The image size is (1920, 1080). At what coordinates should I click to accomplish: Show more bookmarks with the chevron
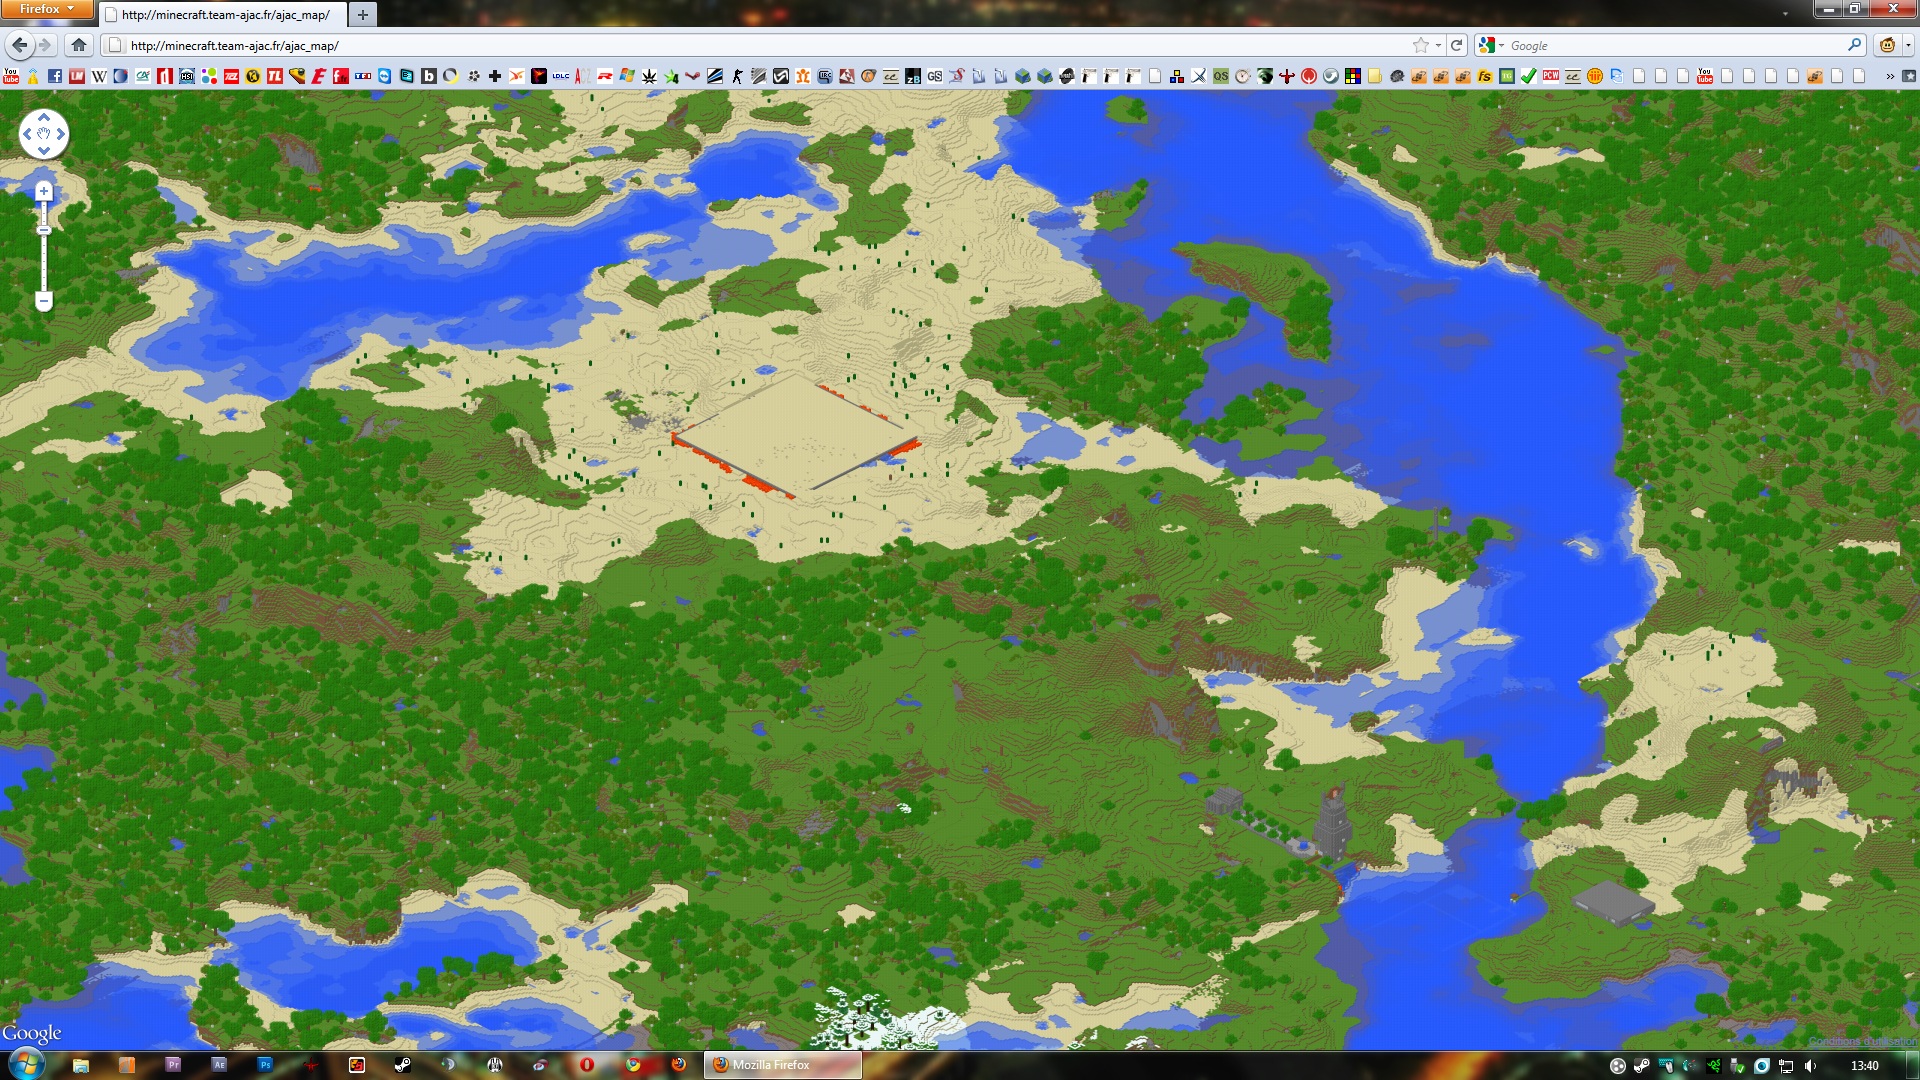1889,76
